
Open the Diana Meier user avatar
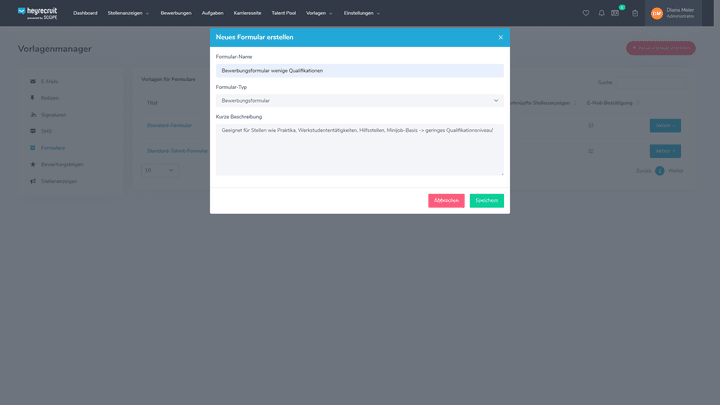tap(657, 13)
